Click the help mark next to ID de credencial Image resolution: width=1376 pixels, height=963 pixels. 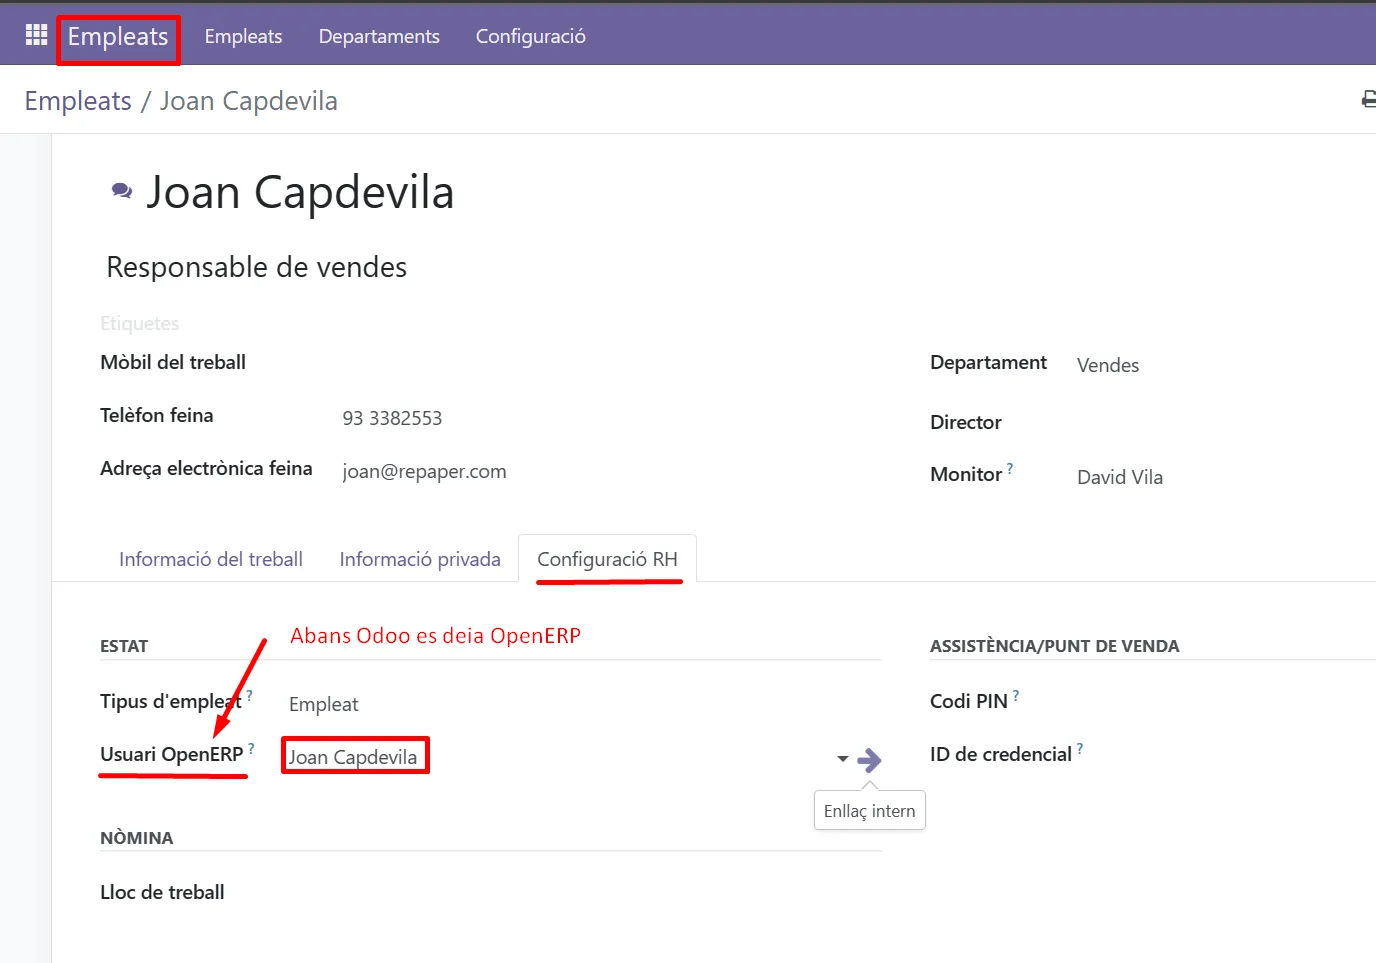click(1080, 748)
